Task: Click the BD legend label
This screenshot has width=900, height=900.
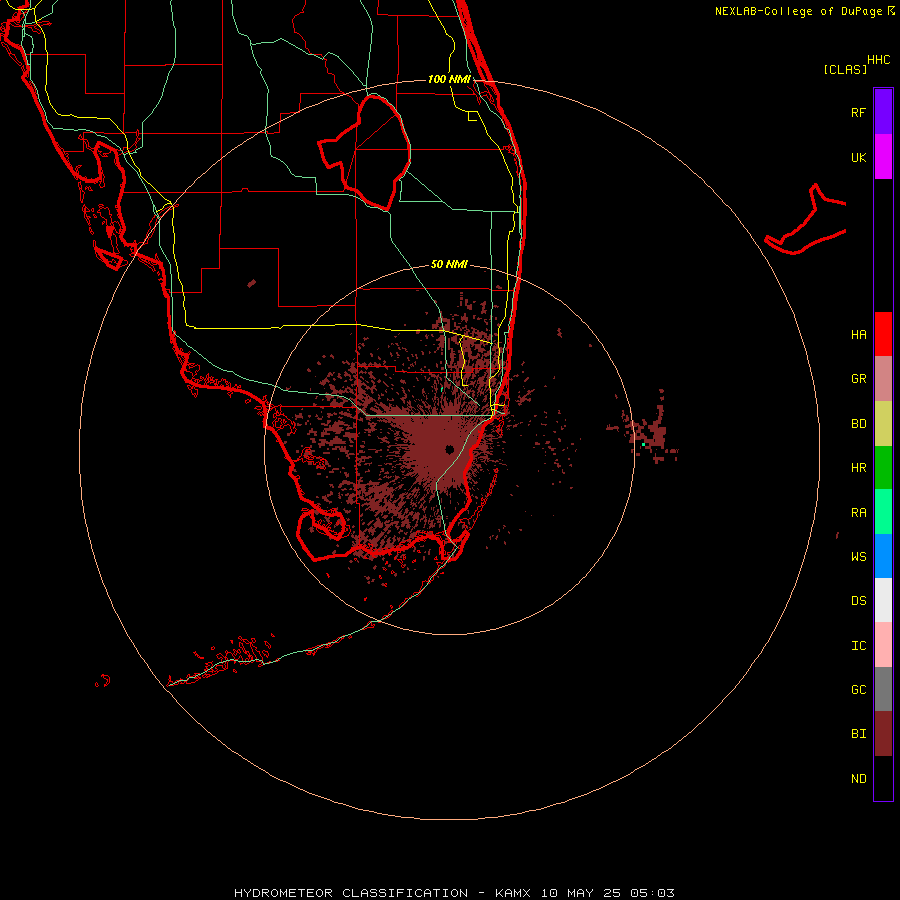Action: click(x=858, y=424)
